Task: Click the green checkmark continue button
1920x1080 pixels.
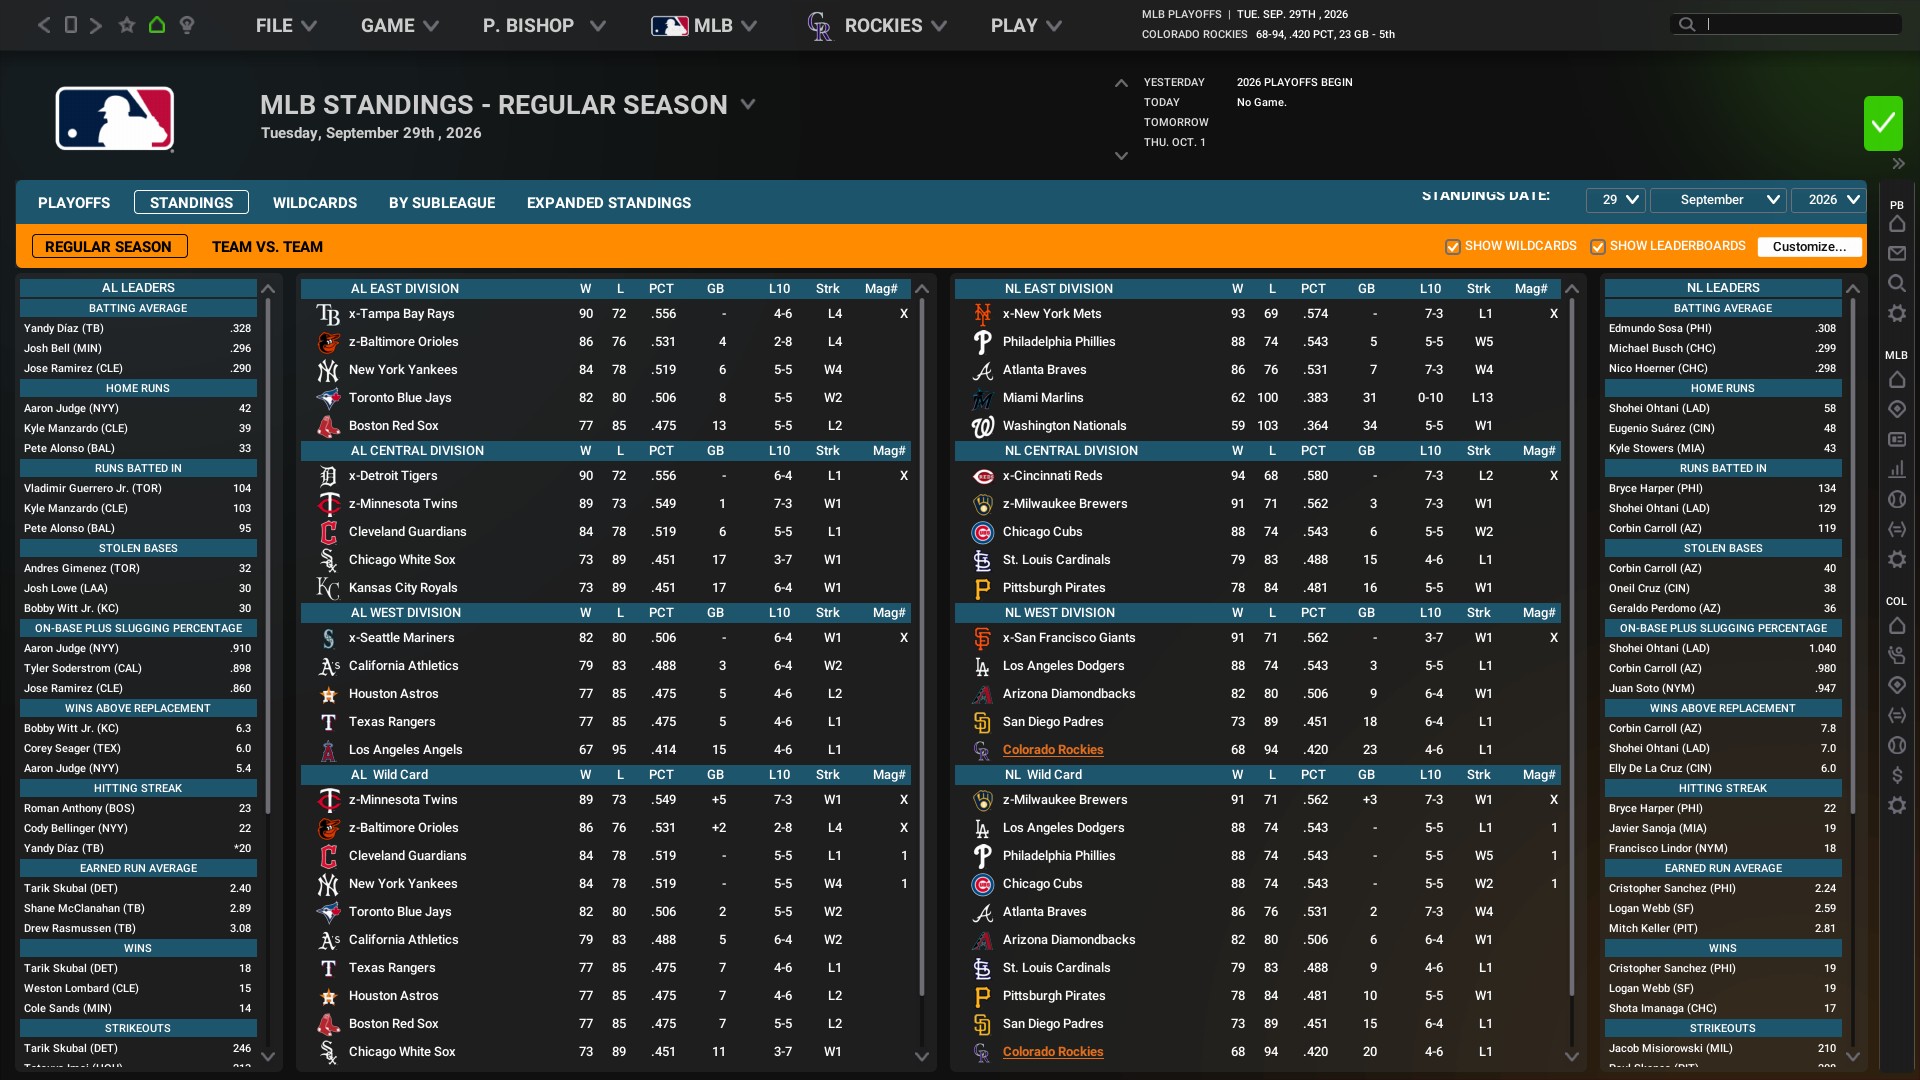Action: pos(1883,123)
